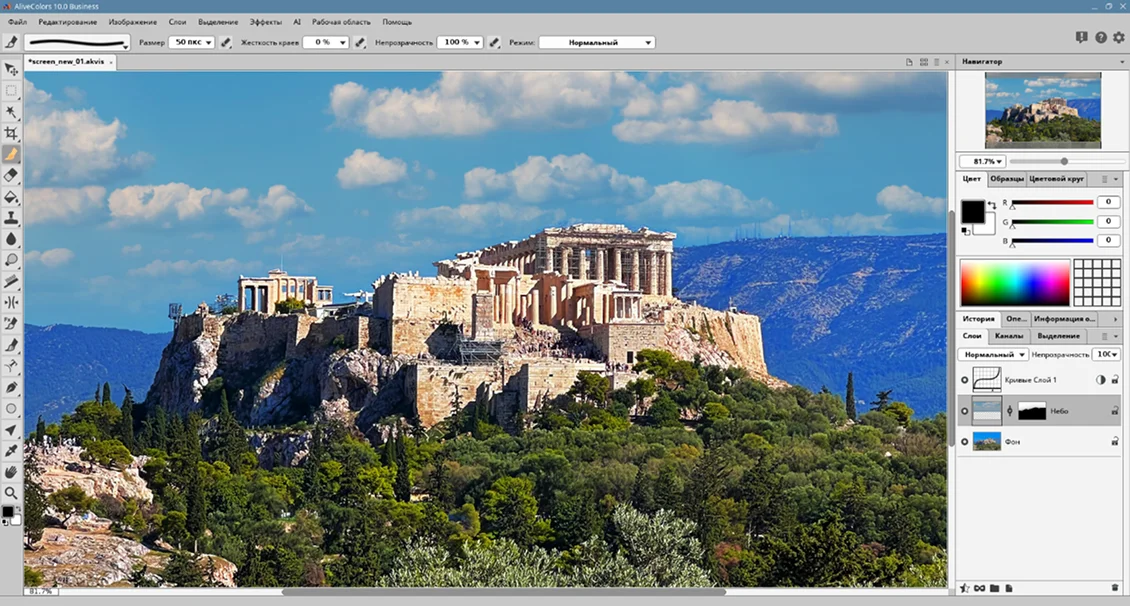Open the settings gear icon
Screen dimensions: 1130x606
pyautogui.click(x=1119, y=37)
